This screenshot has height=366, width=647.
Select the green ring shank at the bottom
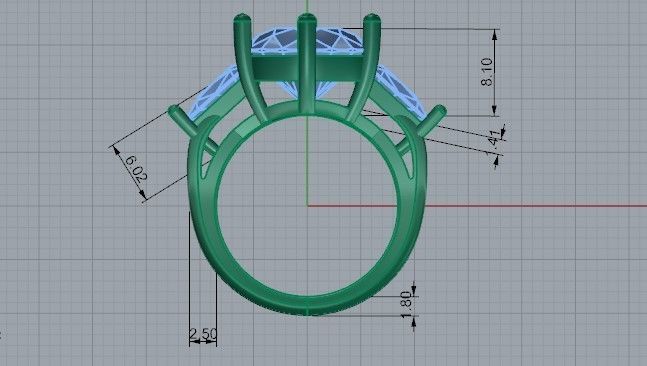click(x=307, y=305)
